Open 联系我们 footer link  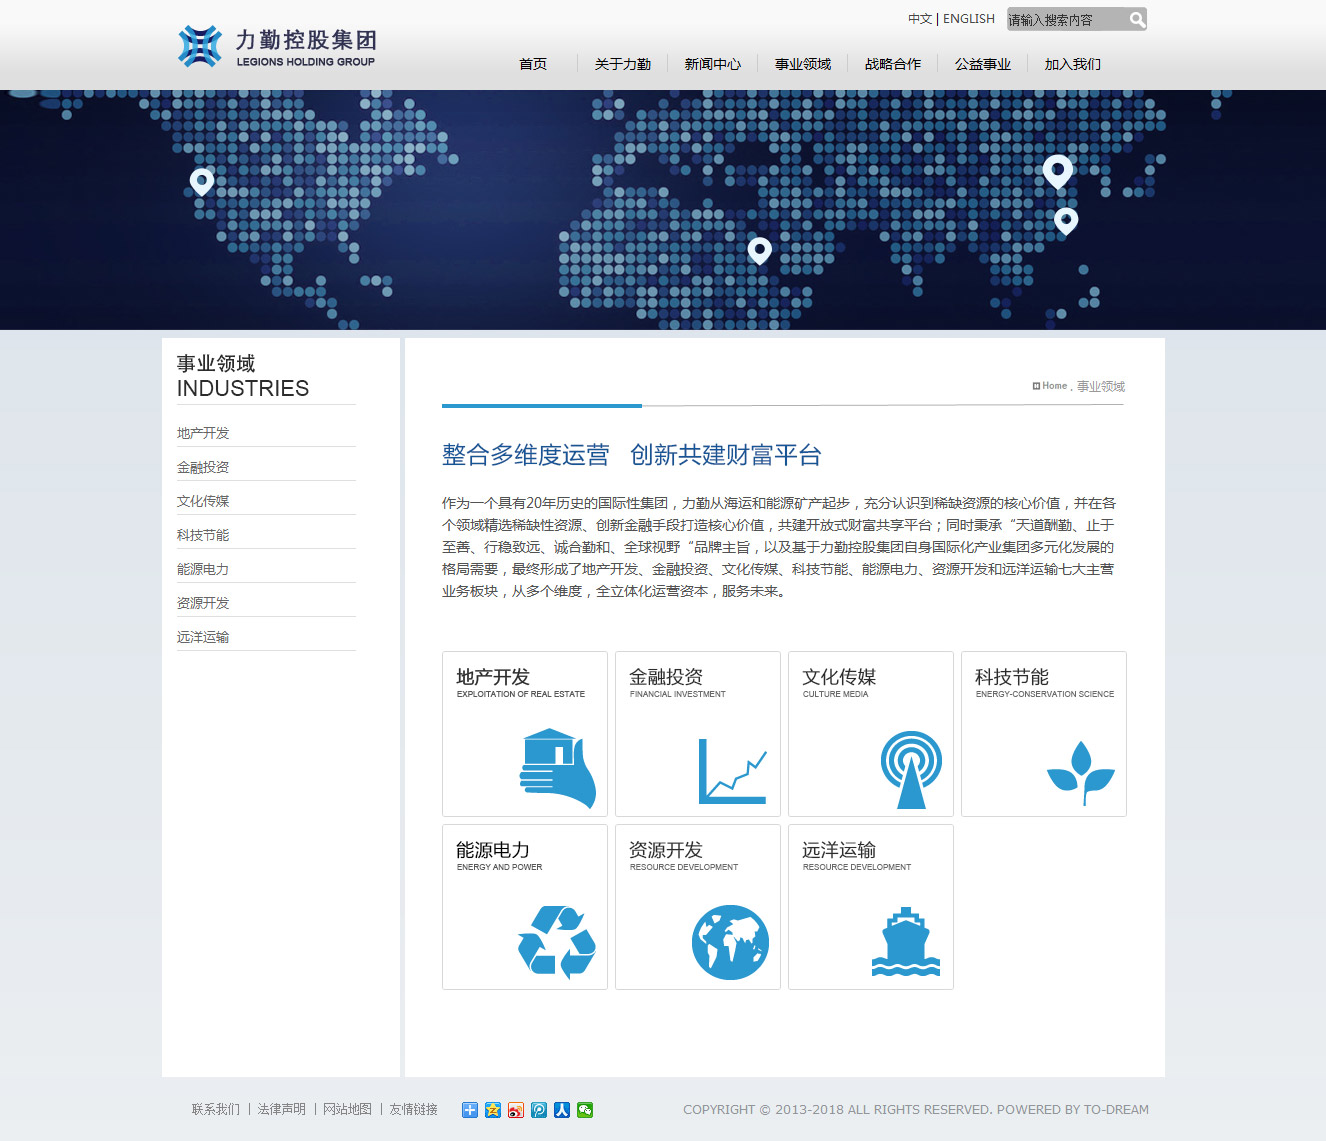click(x=216, y=1109)
